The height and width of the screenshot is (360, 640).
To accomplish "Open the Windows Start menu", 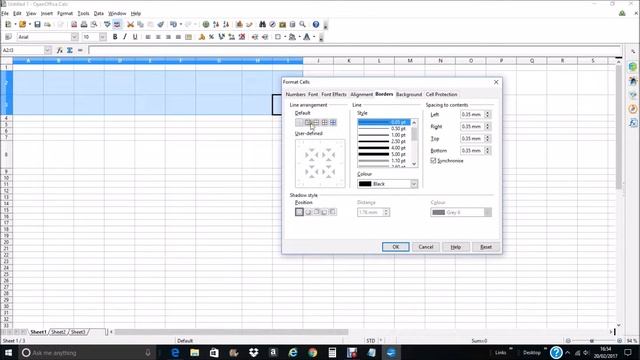I will pyautogui.click(x=8, y=352).
